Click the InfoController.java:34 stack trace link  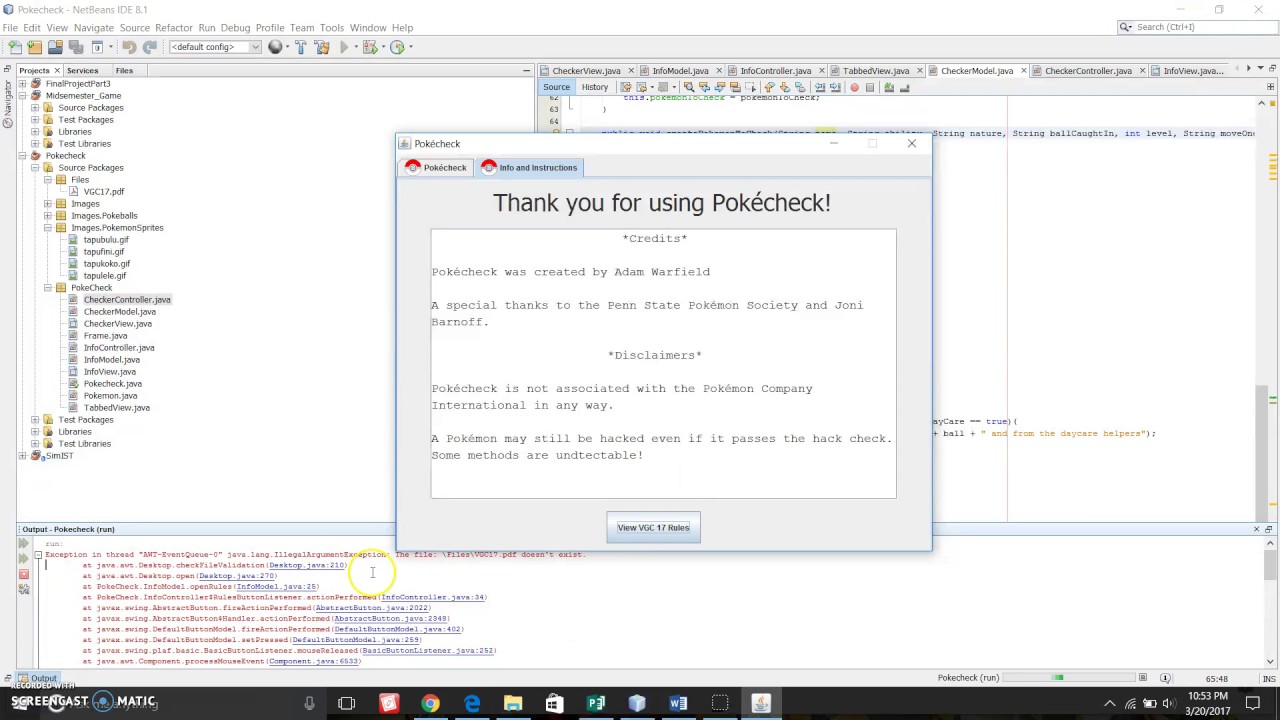click(432, 598)
